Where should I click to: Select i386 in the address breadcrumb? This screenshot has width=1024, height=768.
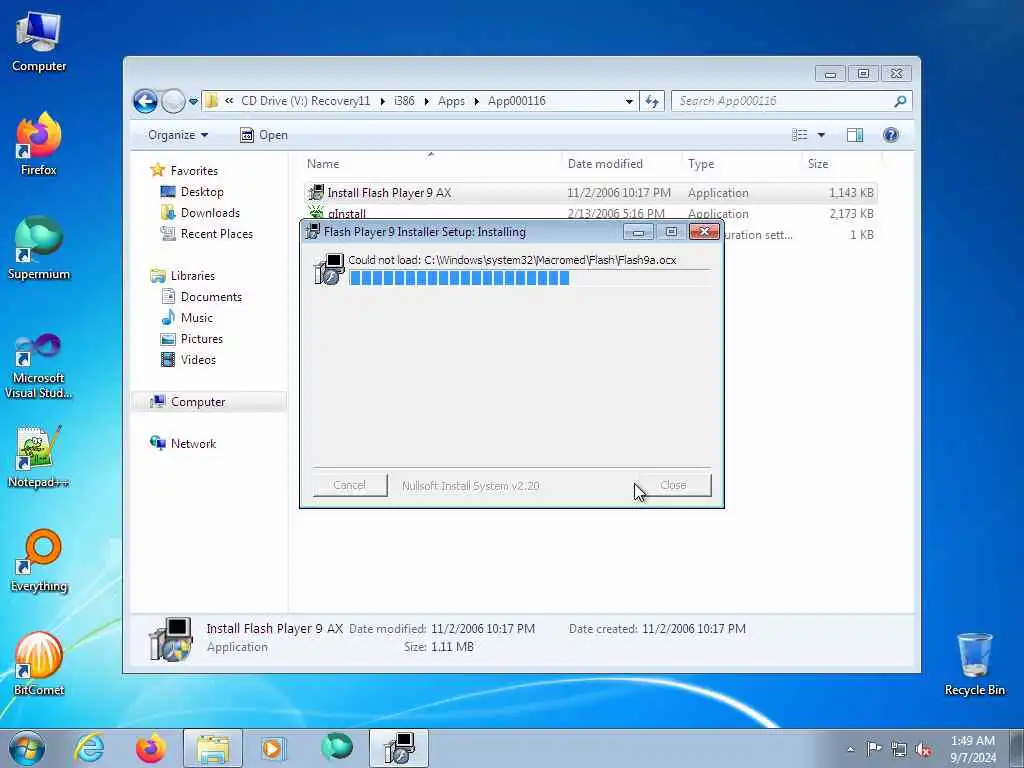click(404, 101)
